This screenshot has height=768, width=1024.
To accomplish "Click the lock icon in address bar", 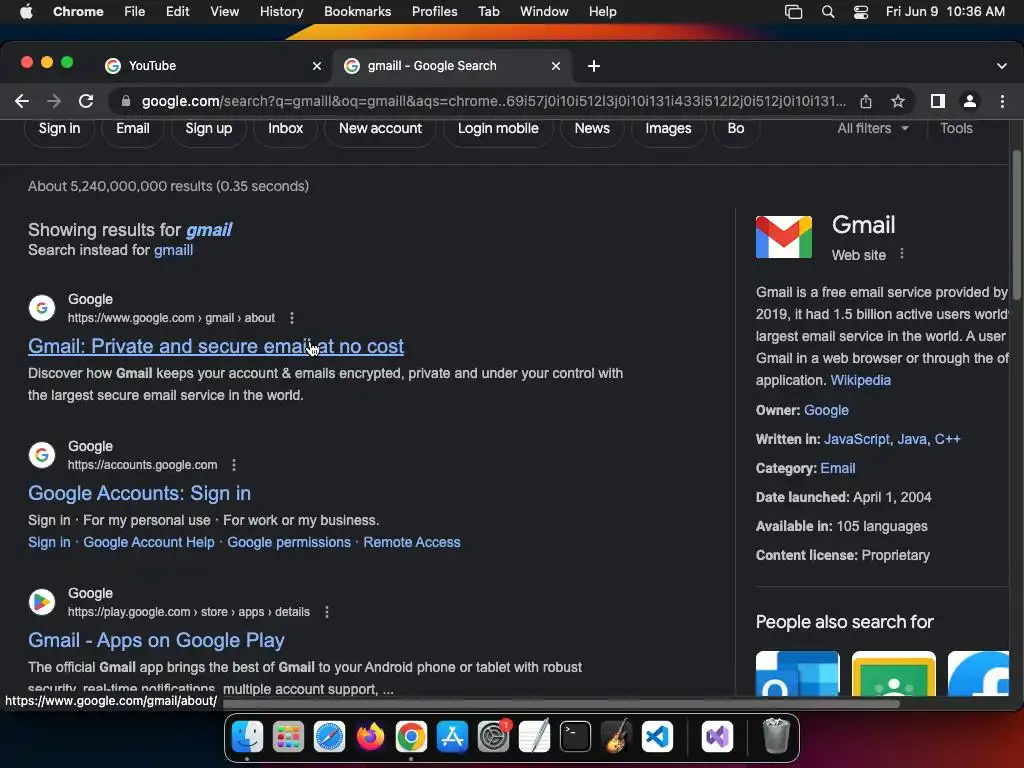I will (126, 101).
